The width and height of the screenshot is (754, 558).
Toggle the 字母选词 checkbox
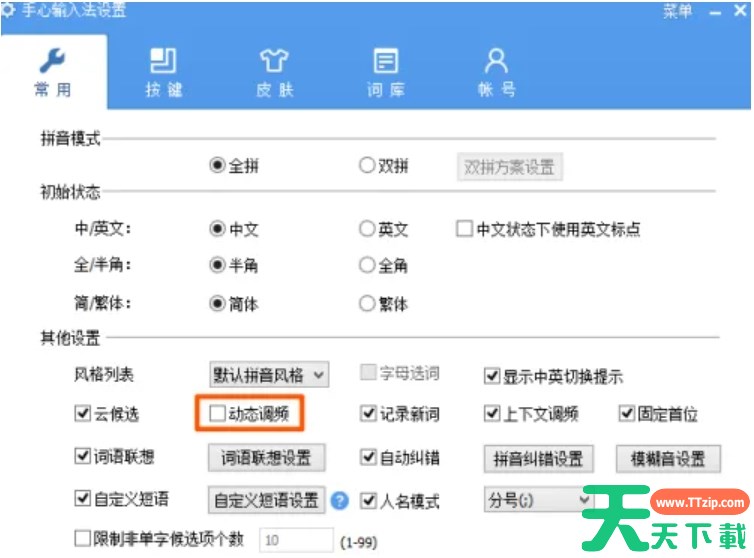(368, 372)
